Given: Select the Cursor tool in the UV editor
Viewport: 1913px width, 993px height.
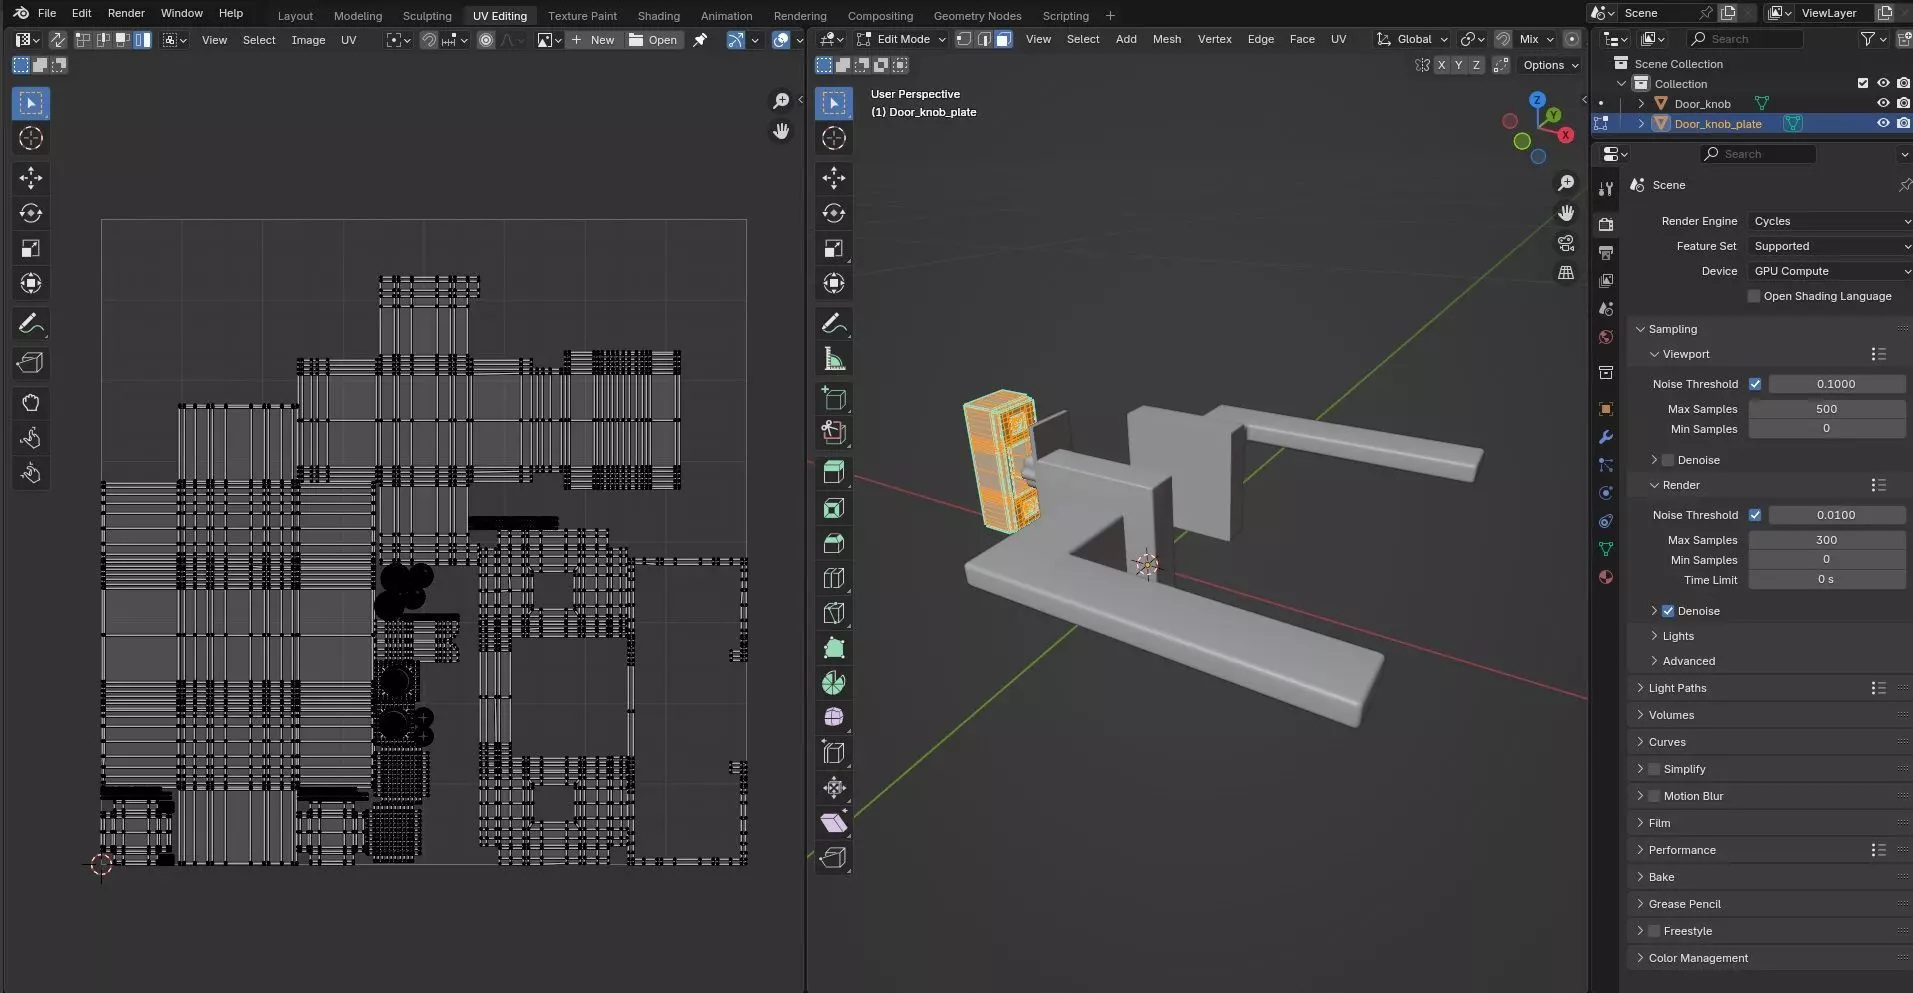Looking at the screenshot, I should pos(31,138).
